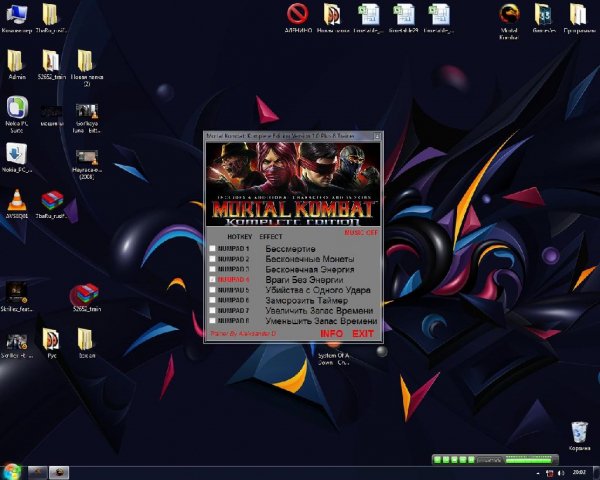Enable Убийства с Одного Удара checkbox
Image resolution: width=600 pixels, height=480 pixels.
coord(212,290)
